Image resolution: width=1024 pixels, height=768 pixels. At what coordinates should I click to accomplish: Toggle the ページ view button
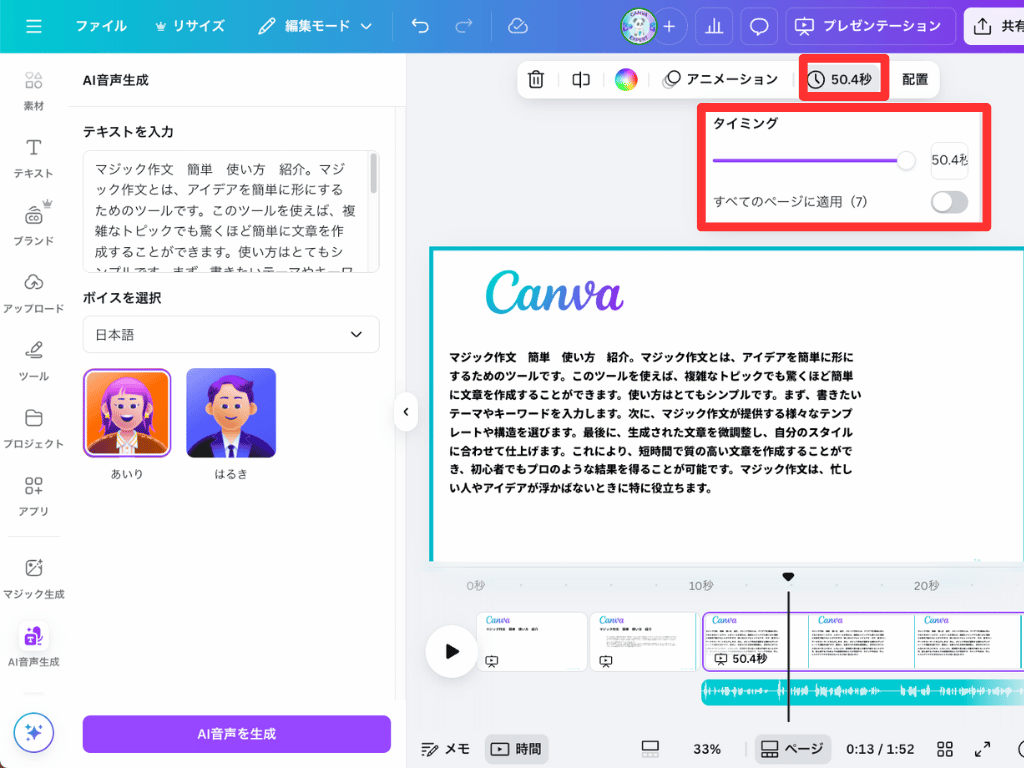click(793, 749)
